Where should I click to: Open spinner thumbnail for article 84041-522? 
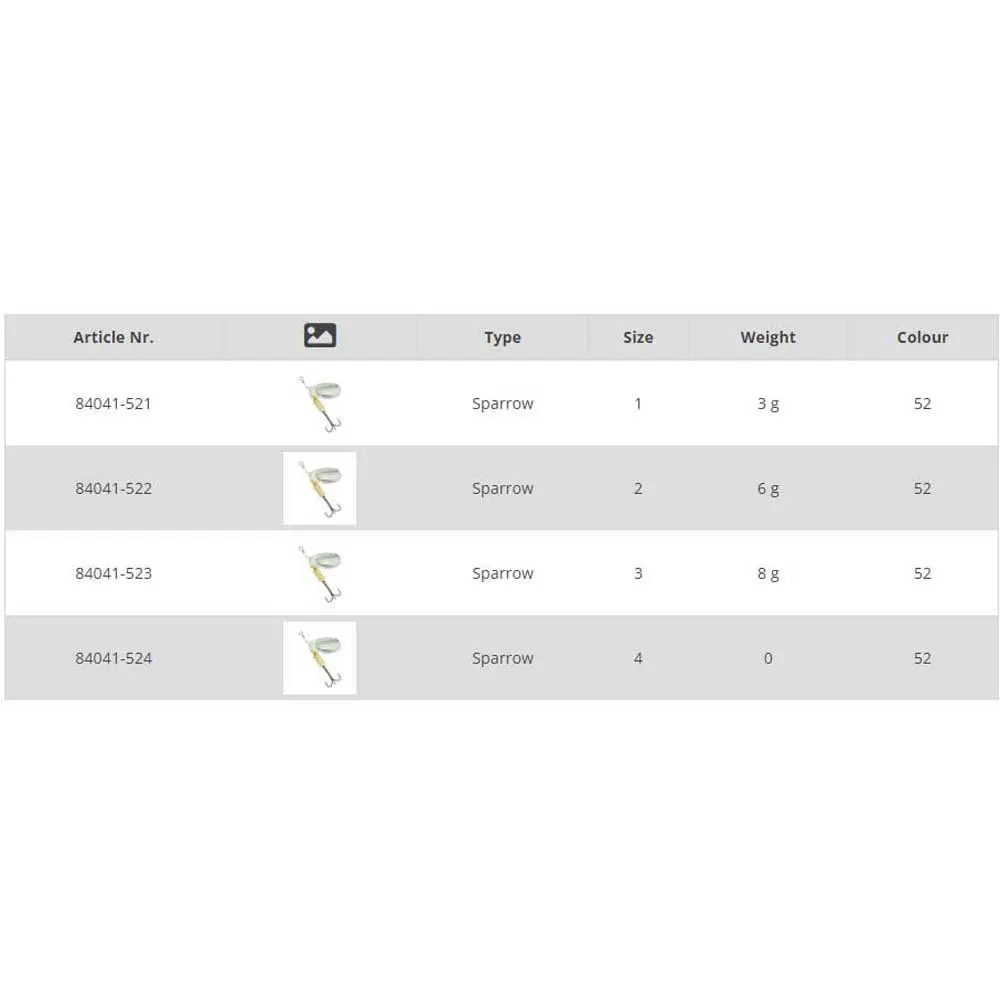click(x=320, y=488)
